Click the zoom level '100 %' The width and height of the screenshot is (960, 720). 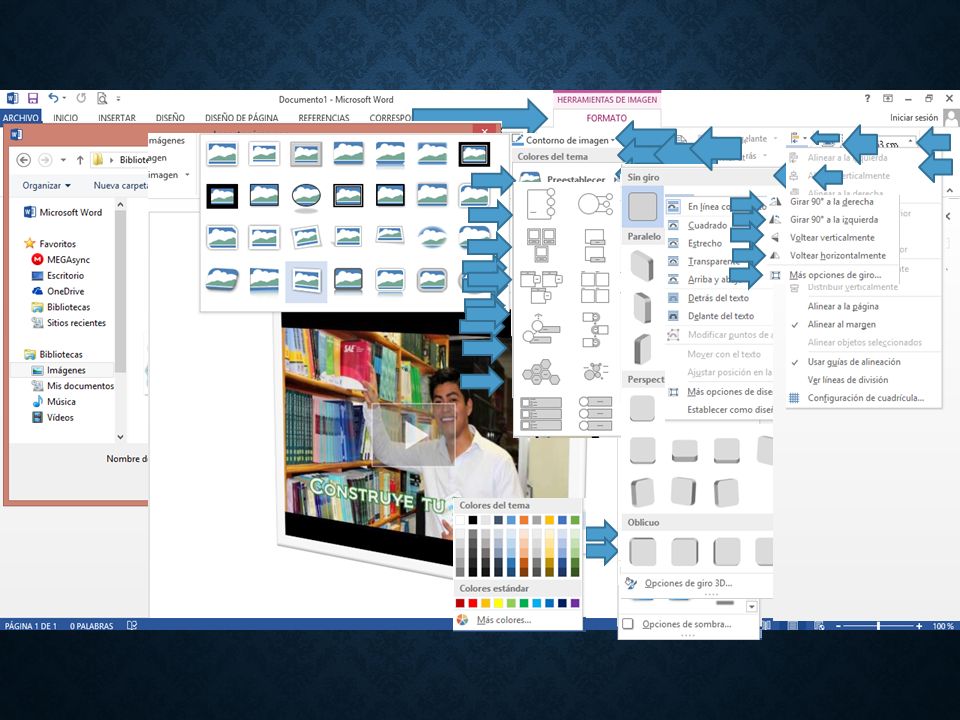tap(943, 626)
